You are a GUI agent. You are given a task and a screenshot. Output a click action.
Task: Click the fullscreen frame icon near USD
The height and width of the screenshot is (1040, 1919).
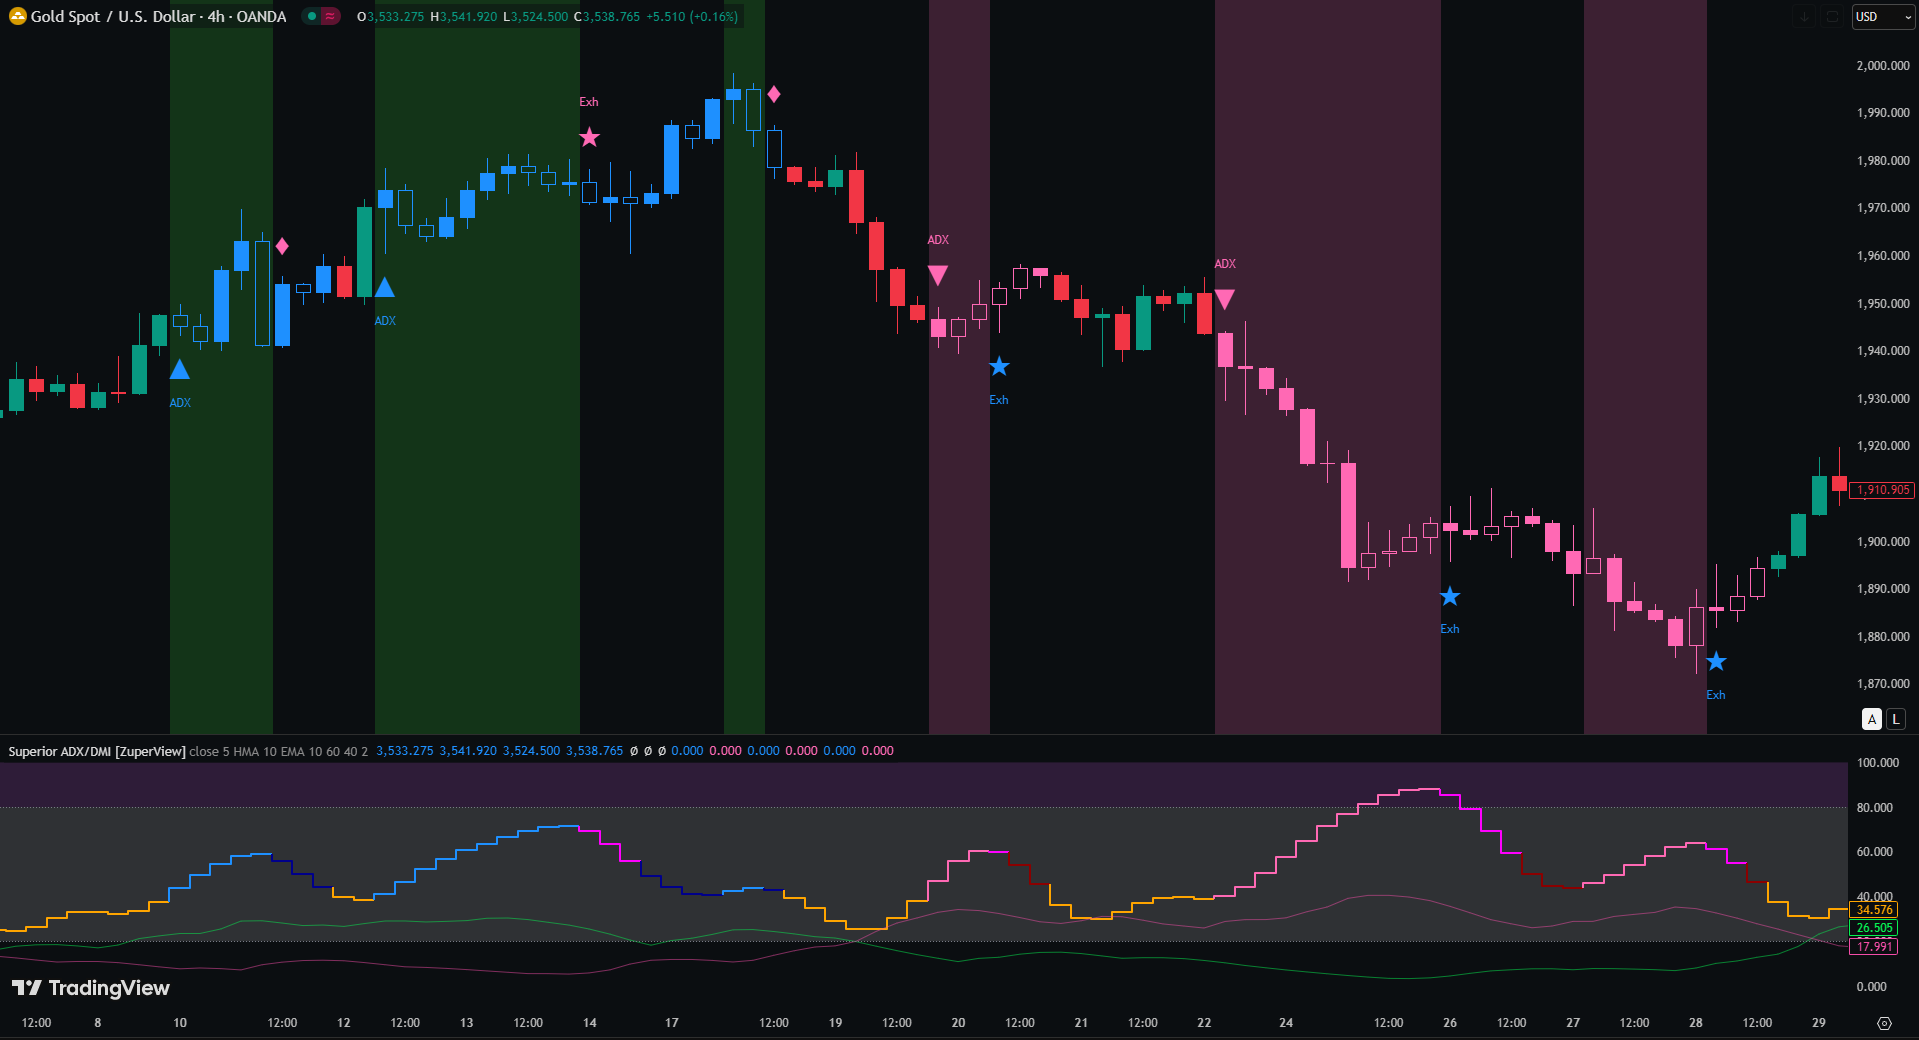click(1832, 16)
